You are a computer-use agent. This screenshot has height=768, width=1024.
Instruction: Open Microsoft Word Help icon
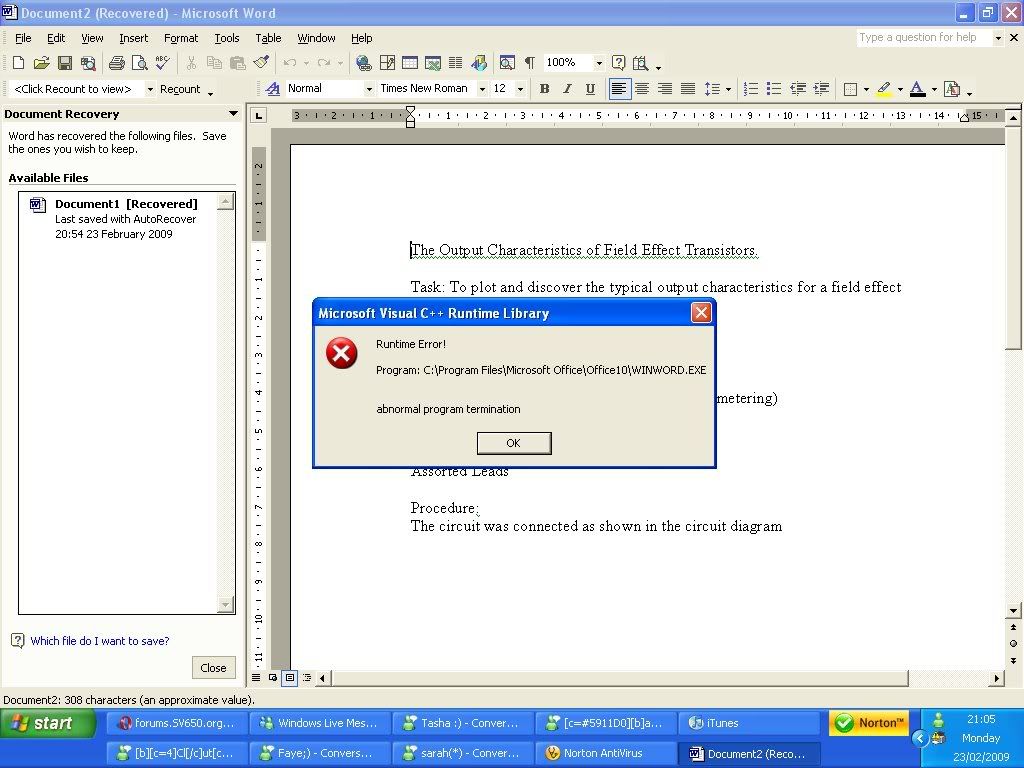pyautogui.click(x=618, y=63)
